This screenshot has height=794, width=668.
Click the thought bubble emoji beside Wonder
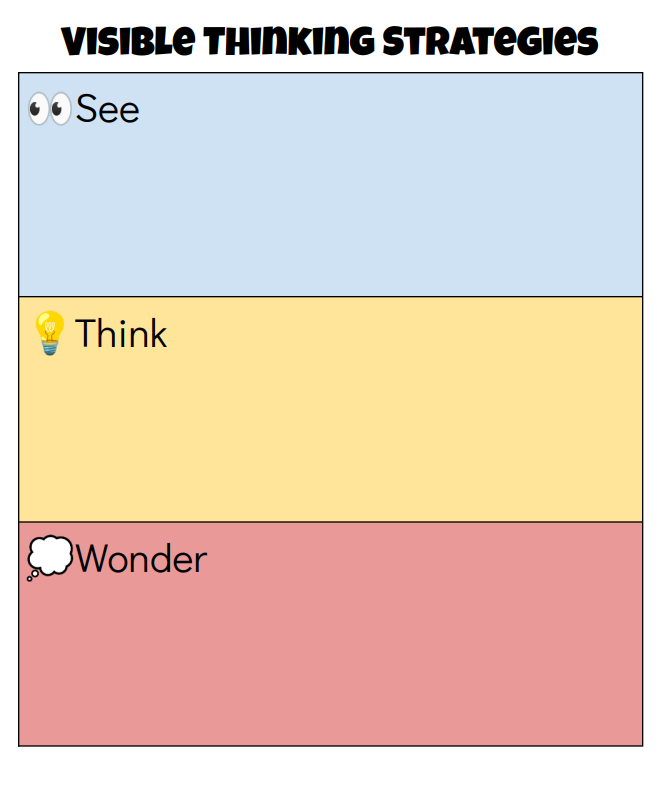pyautogui.click(x=49, y=558)
